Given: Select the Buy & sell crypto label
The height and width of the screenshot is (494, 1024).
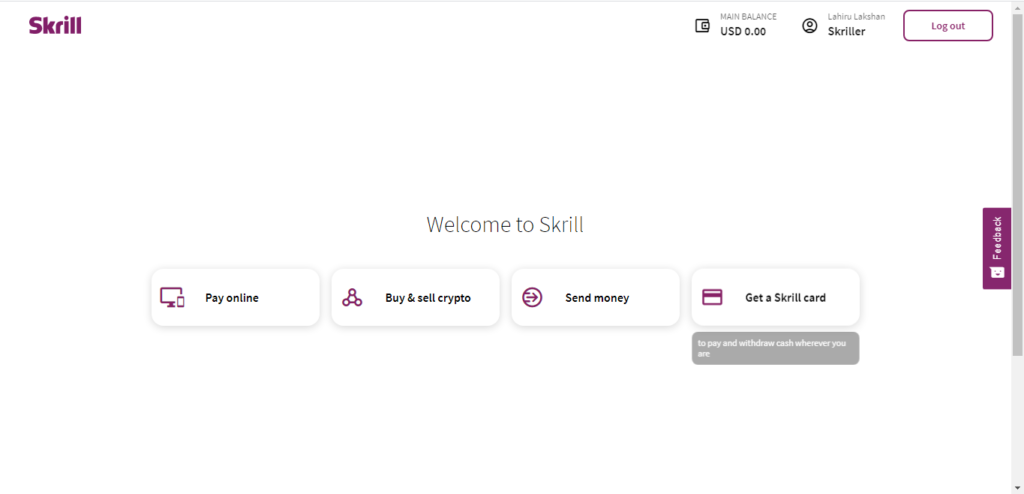Looking at the screenshot, I should pos(428,298).
